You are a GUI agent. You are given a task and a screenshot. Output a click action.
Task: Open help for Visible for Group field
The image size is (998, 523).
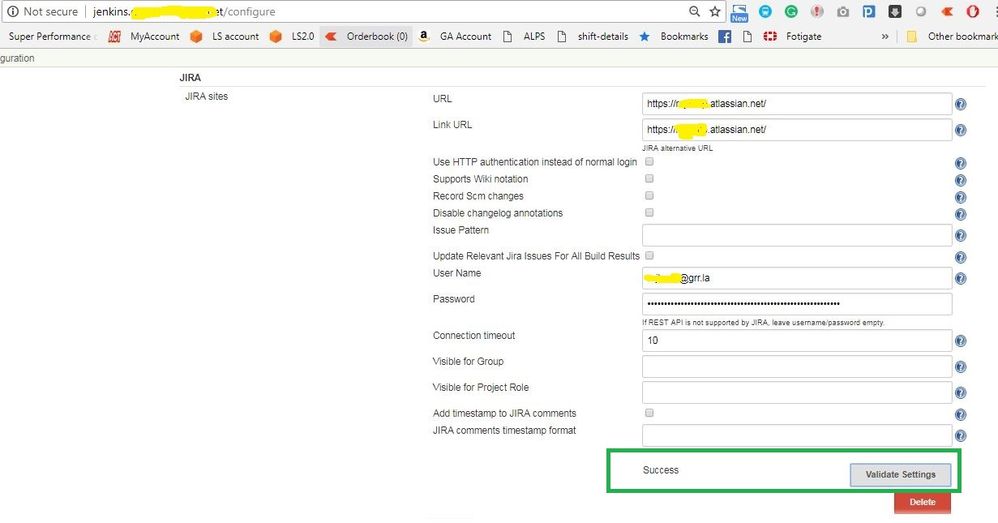pos(960,366)
